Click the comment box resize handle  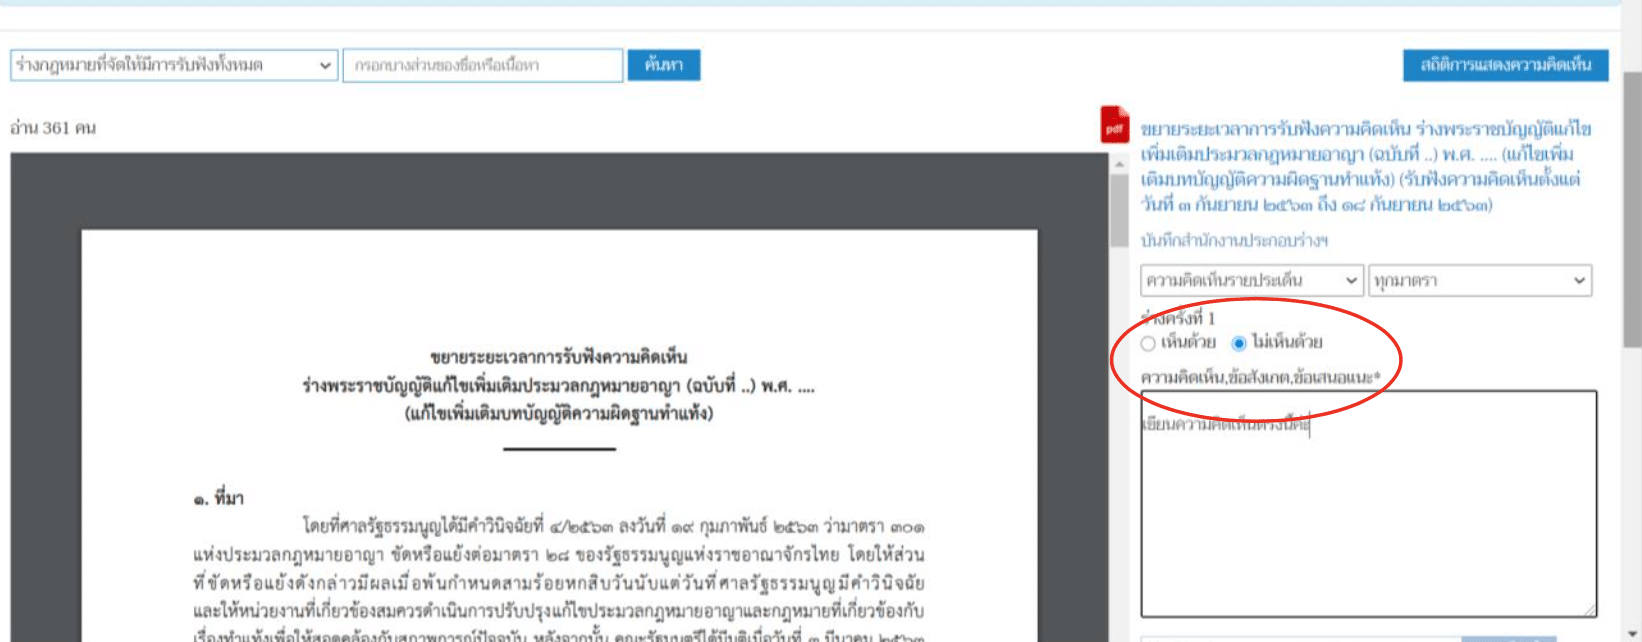click(1589, 609)
